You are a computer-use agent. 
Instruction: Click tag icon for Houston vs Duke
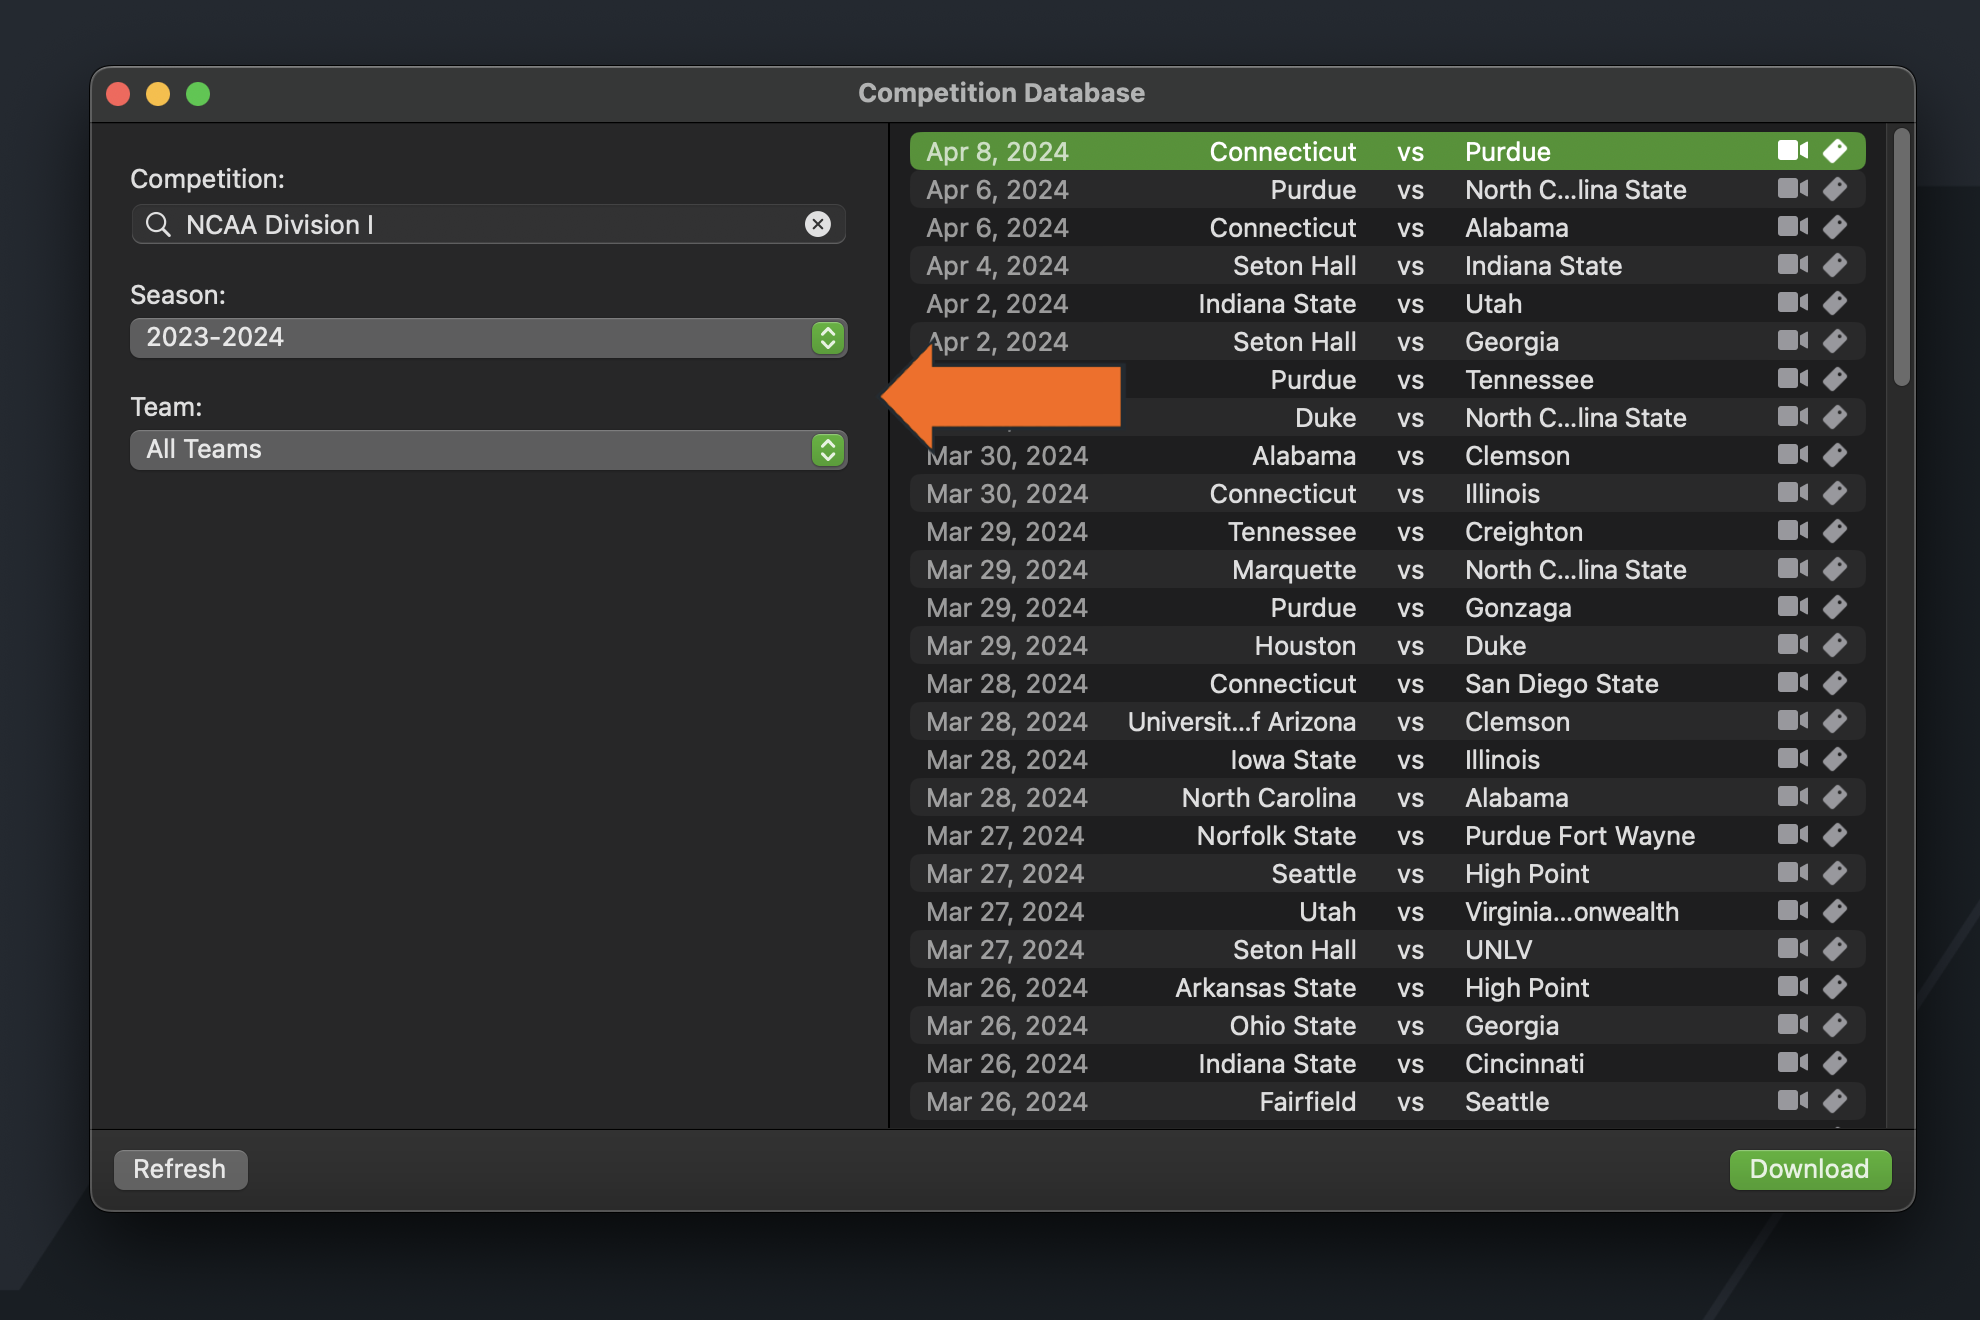[x=1835, y=645]
